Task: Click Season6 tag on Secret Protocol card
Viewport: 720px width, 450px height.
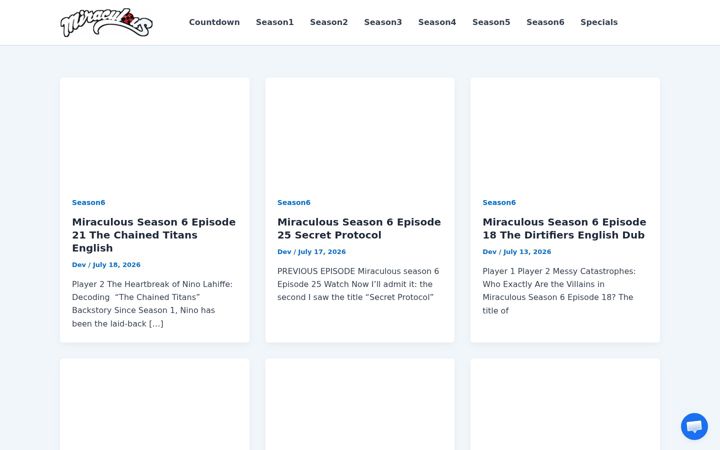Action: 294,202
